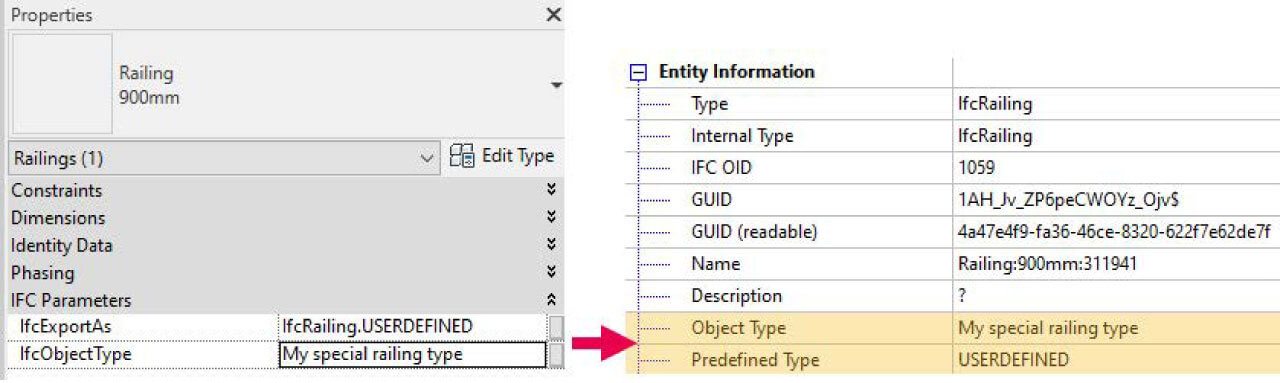Click the Description value question mark
This screenshot has width=1280, height=383.
[962, 296]
